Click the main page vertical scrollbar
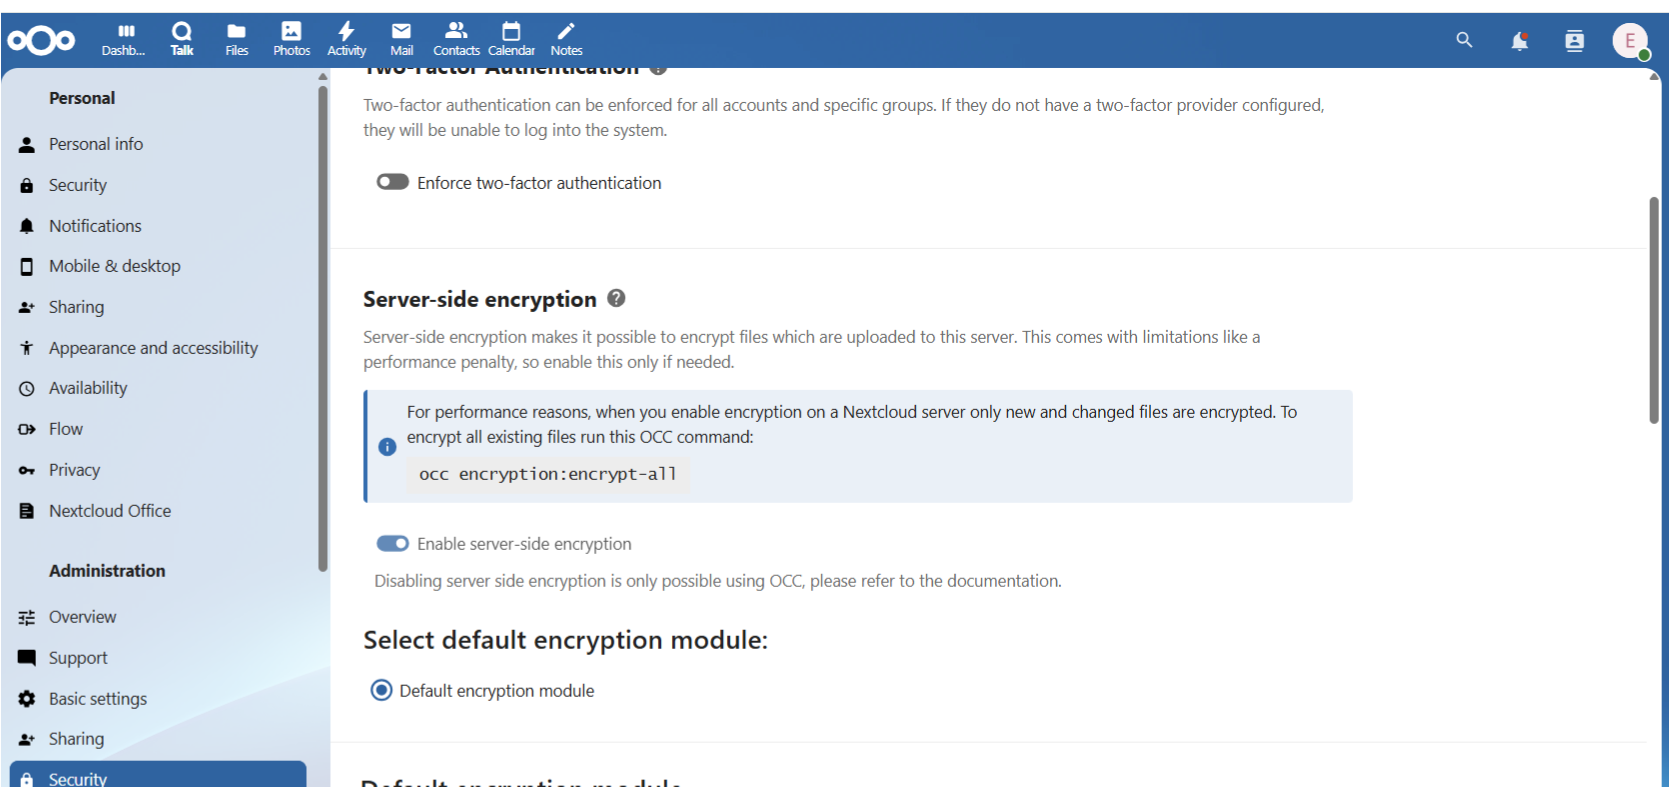Image resolution: width=1669 pixels, height=787 pixels. pos(1654,310)
